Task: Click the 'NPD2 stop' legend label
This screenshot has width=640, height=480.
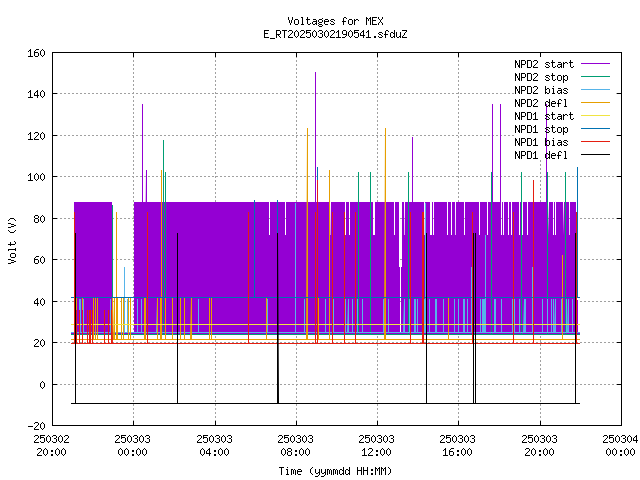Action: [541, 77]
